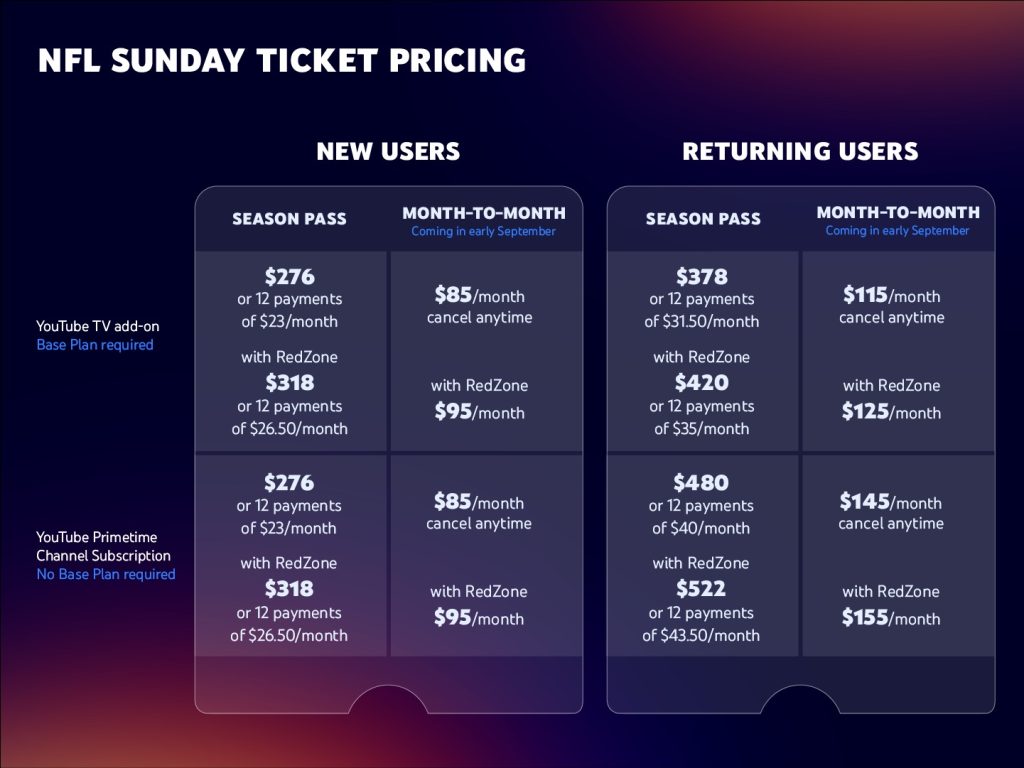Open the blue Base Plan required link
This screenshot has width=1024, height=768.
click(95, 345)
